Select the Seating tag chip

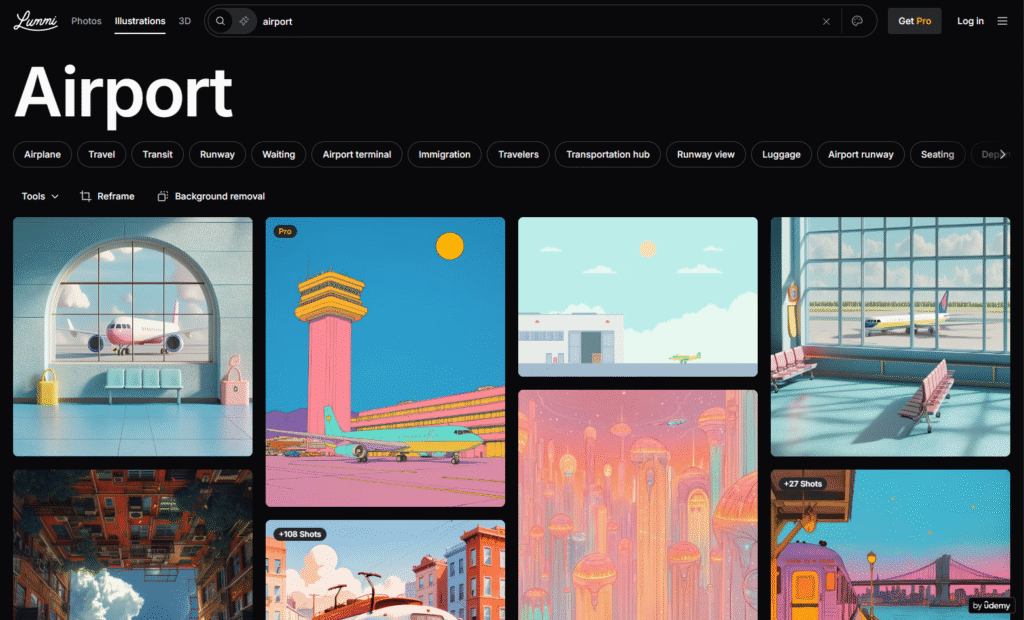click(937, 154)
